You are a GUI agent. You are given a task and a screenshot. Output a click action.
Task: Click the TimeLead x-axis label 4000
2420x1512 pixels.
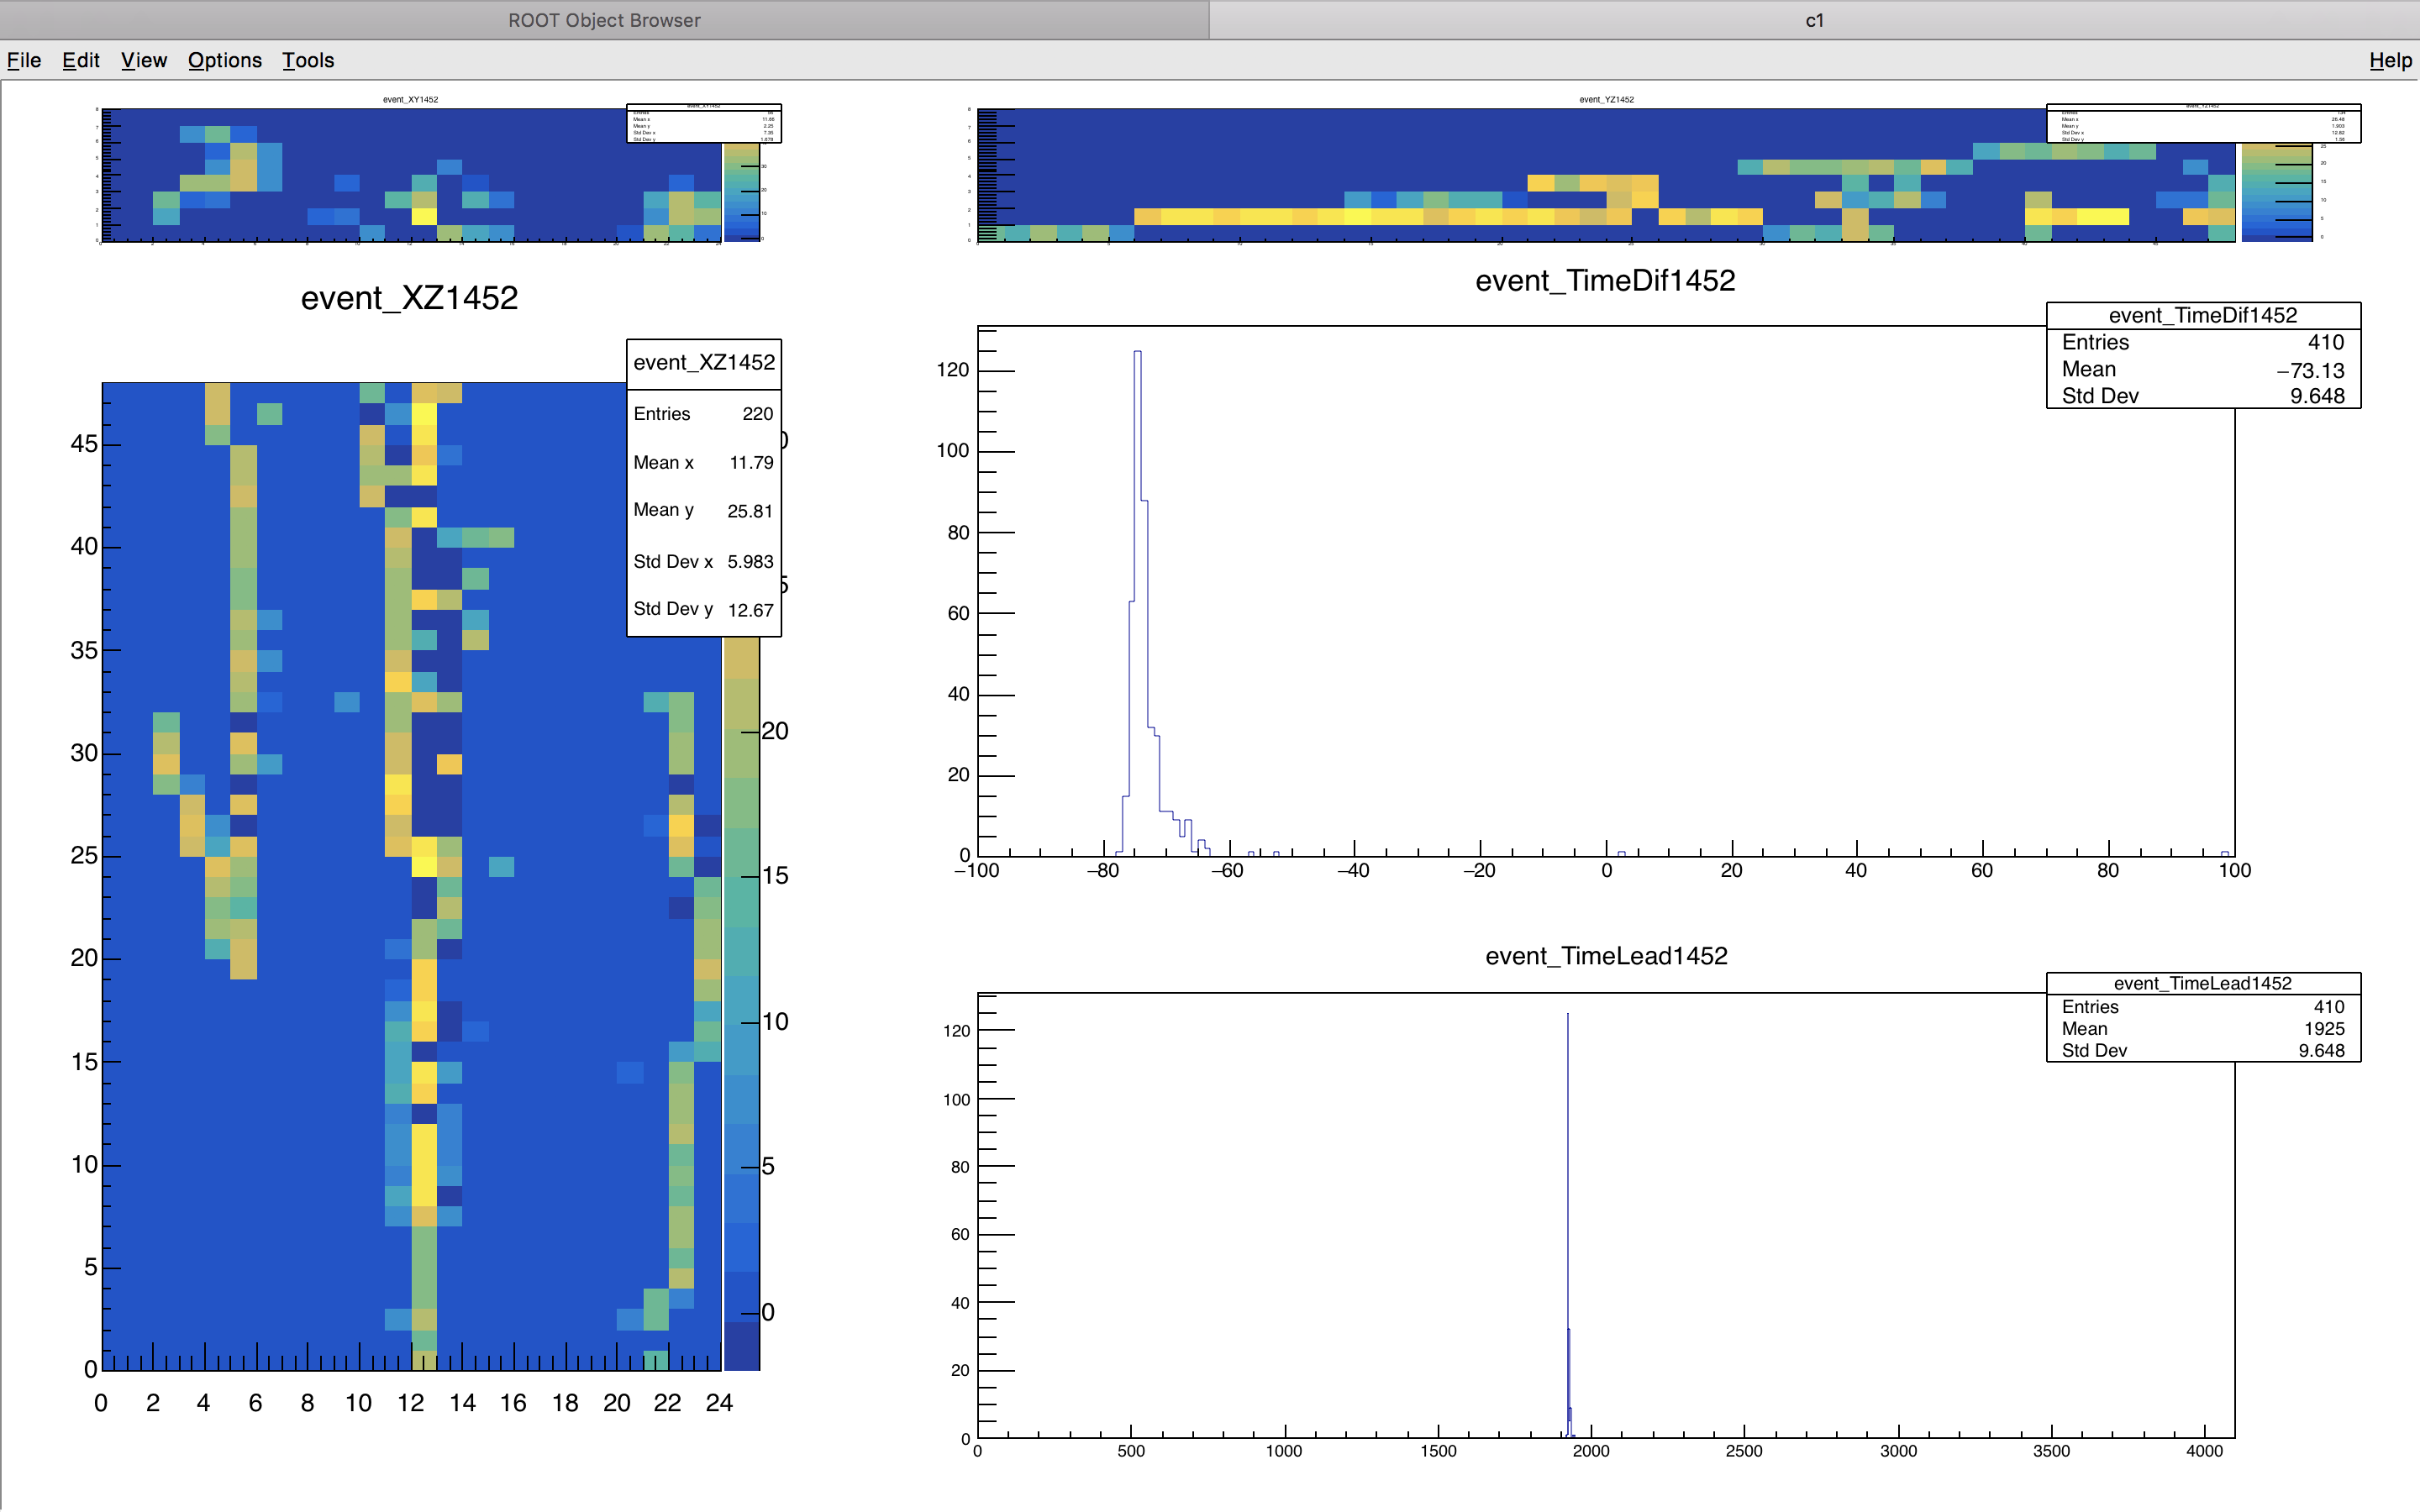pos(2204,1451)
